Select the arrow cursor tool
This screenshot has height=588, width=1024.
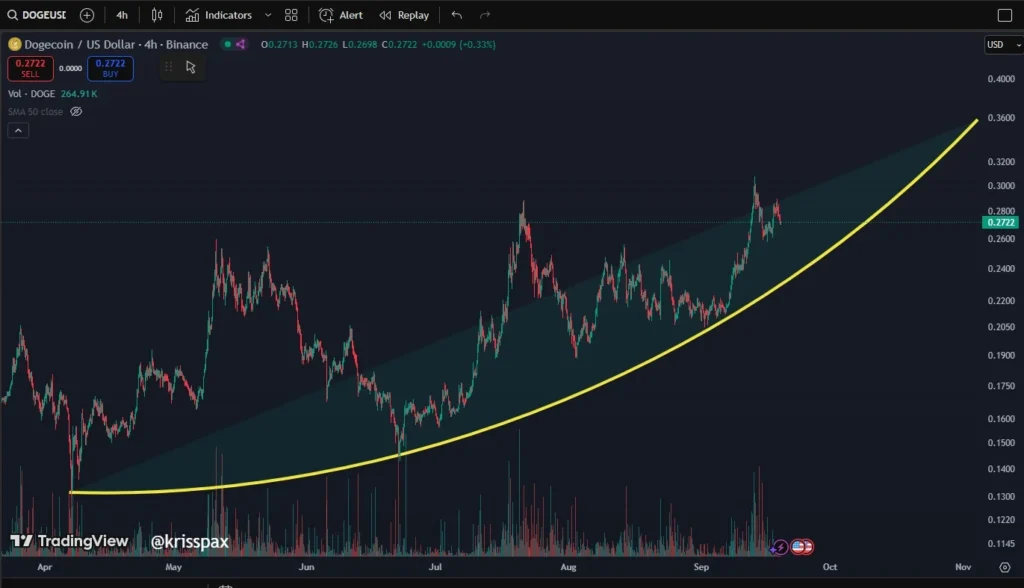pyautogui.click(x=191, y=67)
